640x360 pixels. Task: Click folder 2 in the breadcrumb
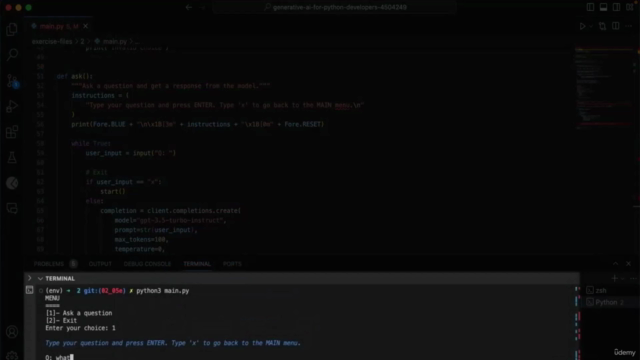82,42
